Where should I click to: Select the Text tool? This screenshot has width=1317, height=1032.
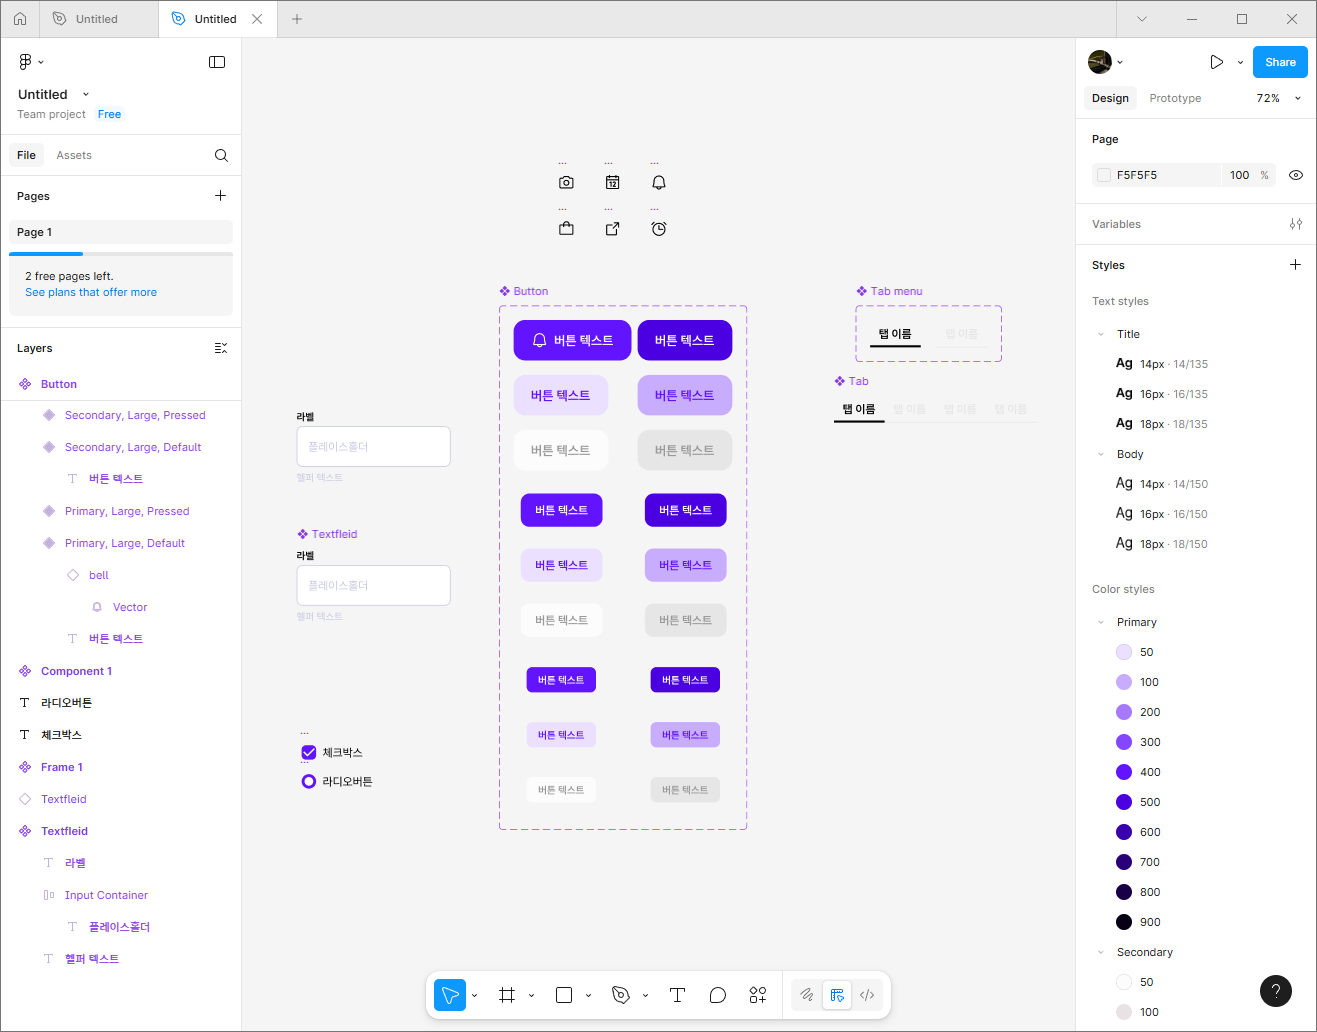677,995
